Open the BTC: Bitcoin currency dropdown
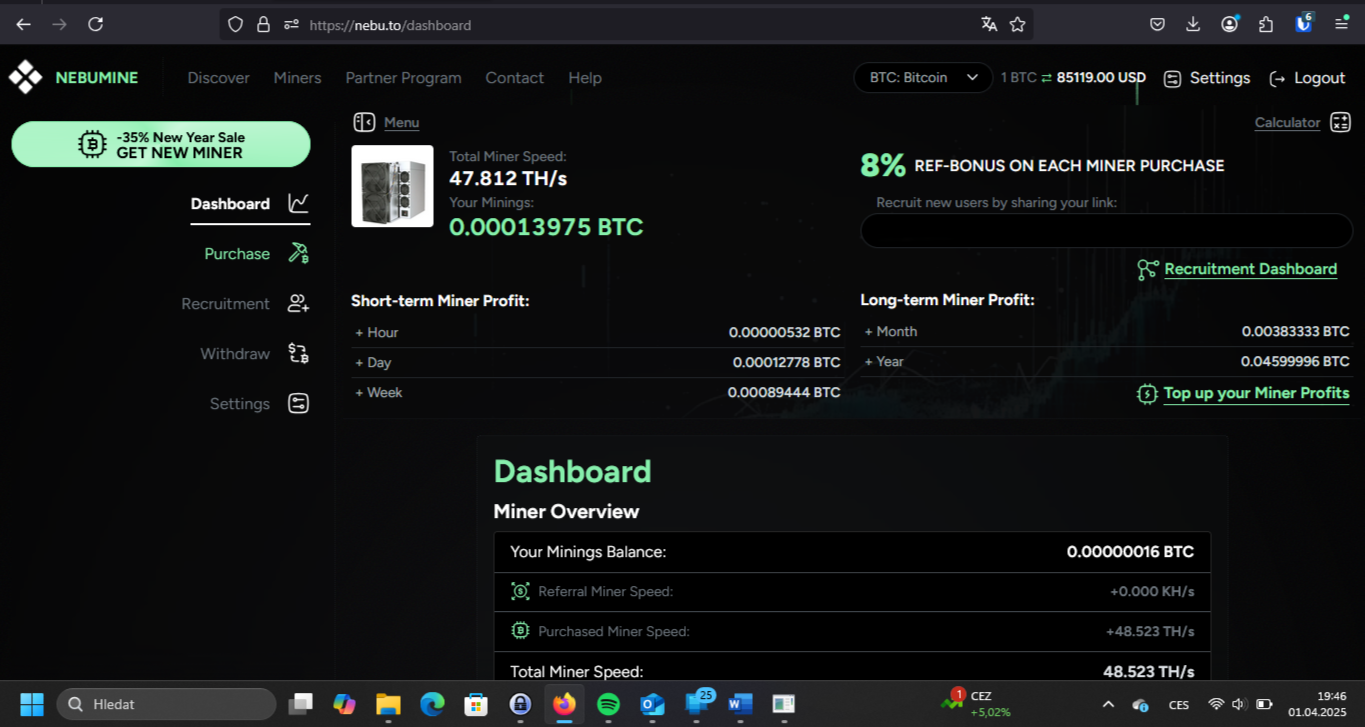The height and width of the screenshot is (727, 1365). [x=923, y=78]
